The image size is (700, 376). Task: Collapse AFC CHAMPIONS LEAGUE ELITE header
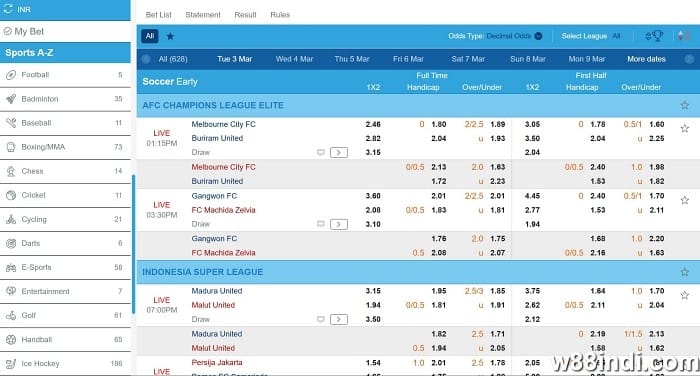pos(418,105)
